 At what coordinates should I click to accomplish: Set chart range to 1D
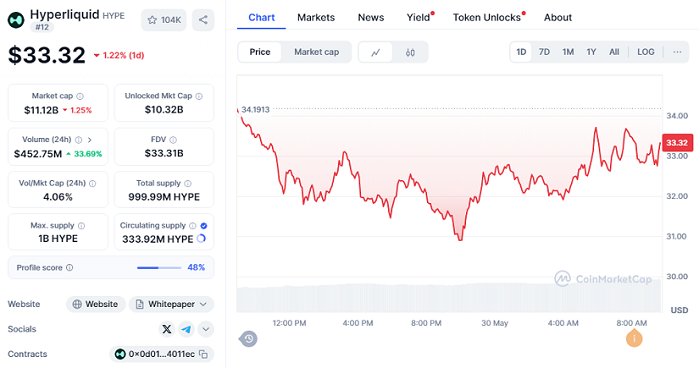(x=521, y=52)
